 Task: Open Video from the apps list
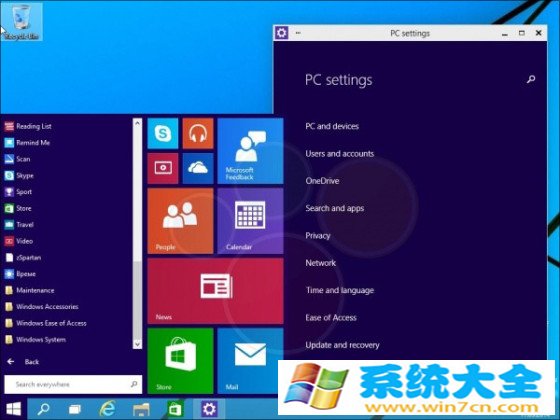click(19, 241)
